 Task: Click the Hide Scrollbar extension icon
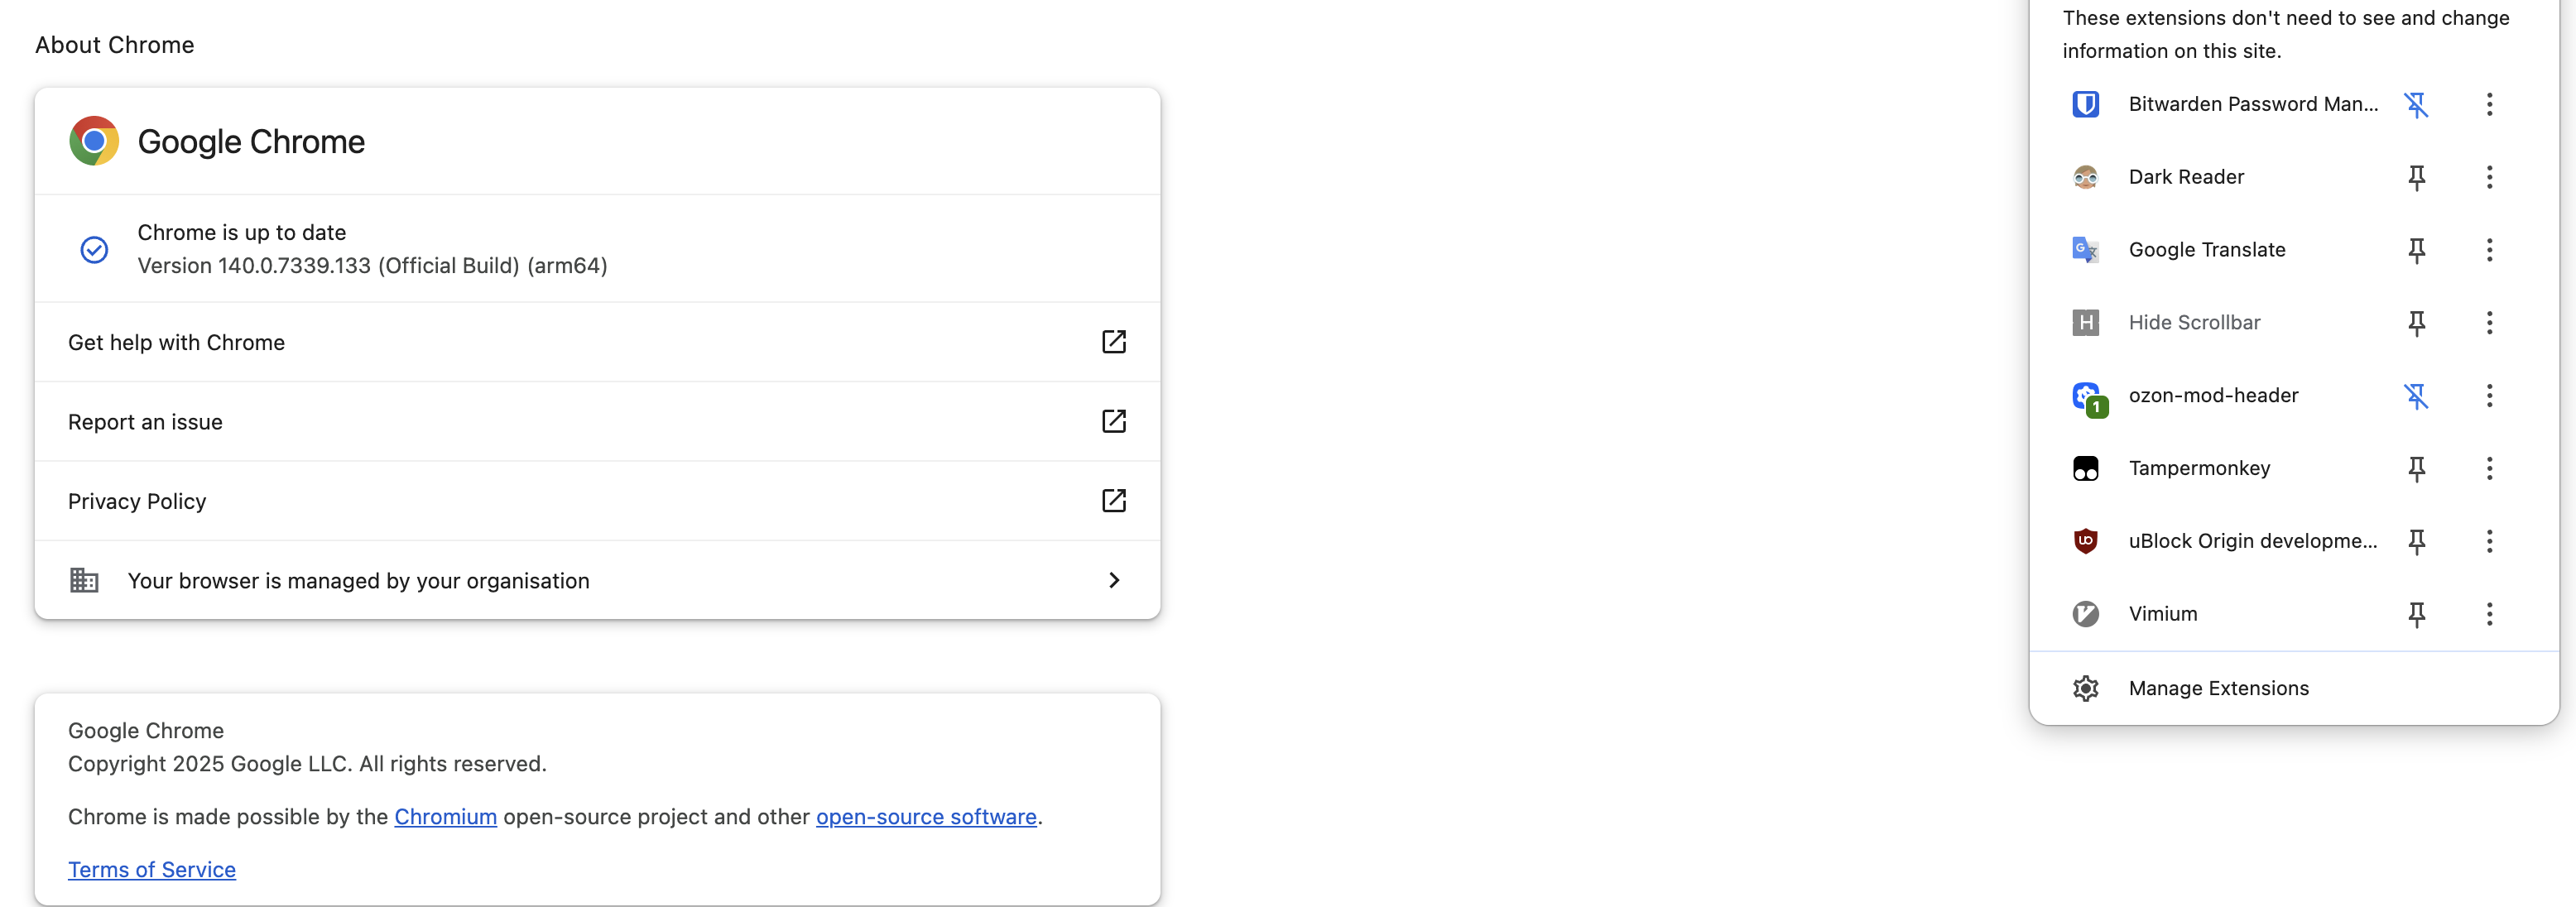pyautogui.click(x=2085, y=323)
